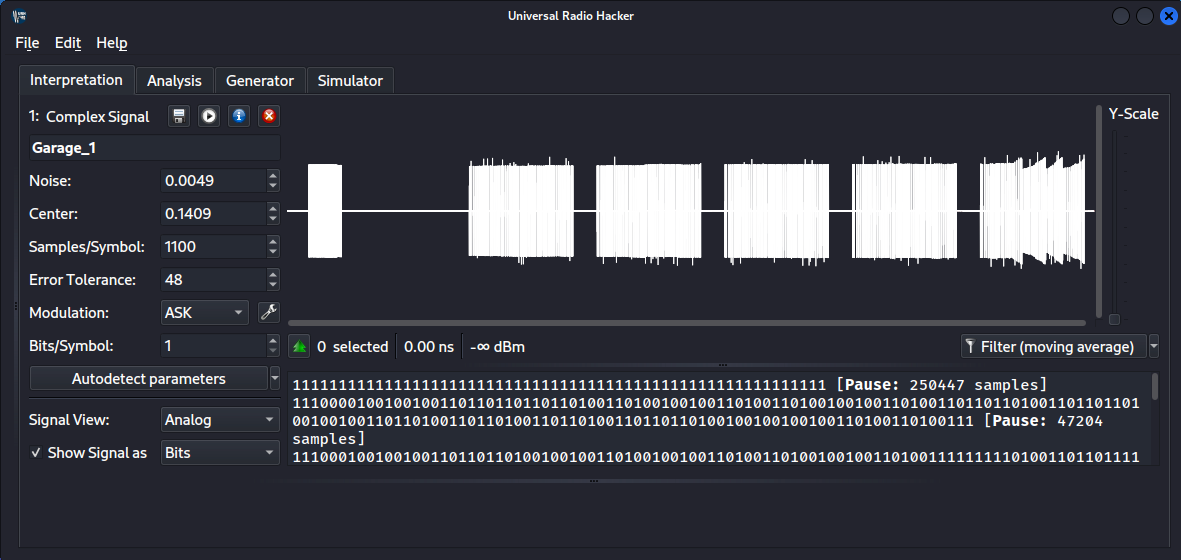
Task: Click the Autodetect parameters button
Action: point(148,379)
